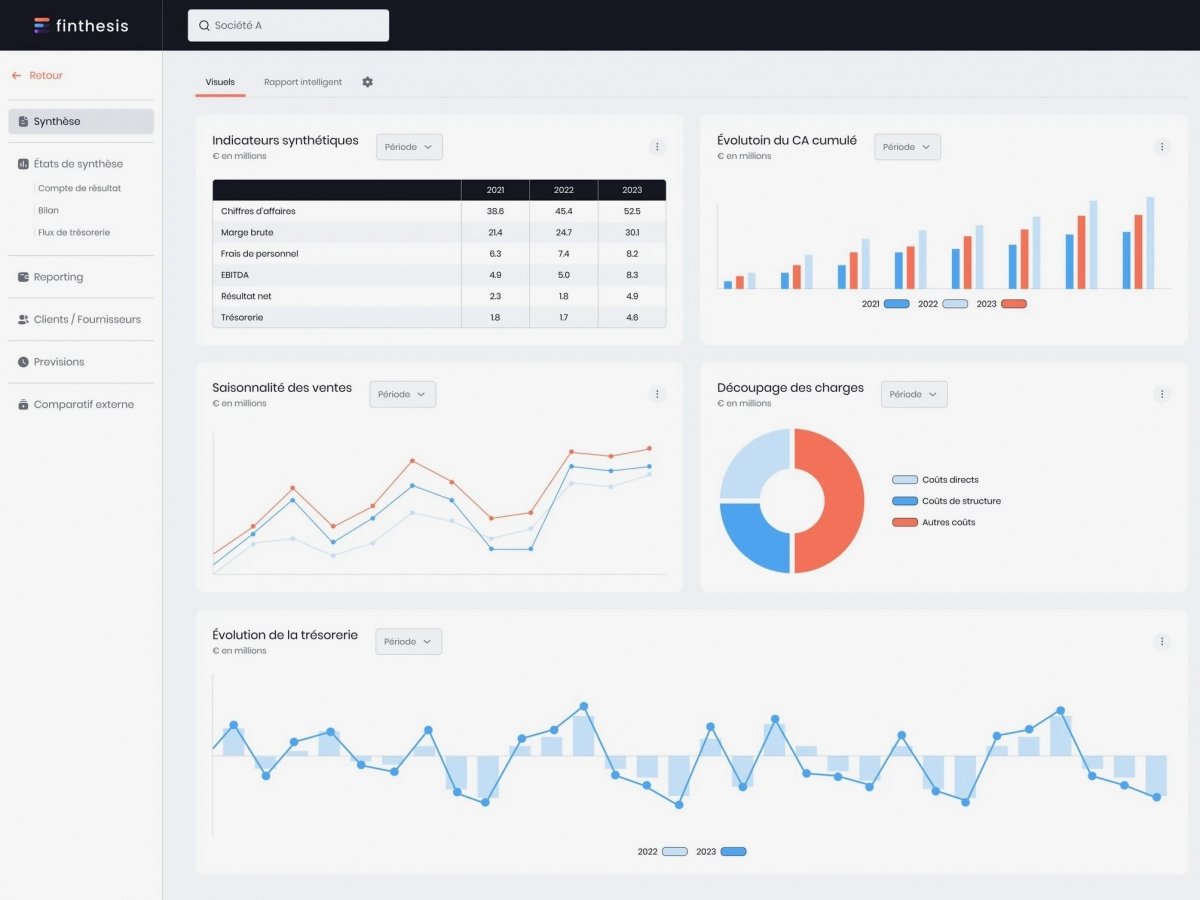Click the Société A search field
This screenshot has height=900, width=1200.
pos(288,25)
